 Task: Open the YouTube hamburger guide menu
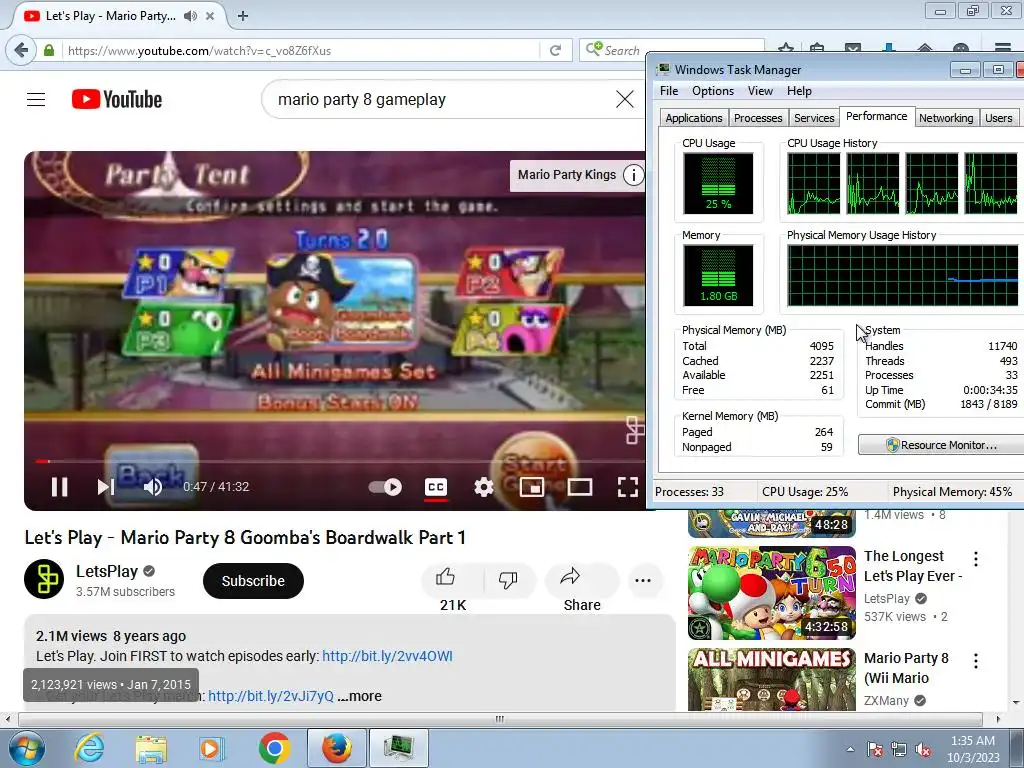pos(36,99)
